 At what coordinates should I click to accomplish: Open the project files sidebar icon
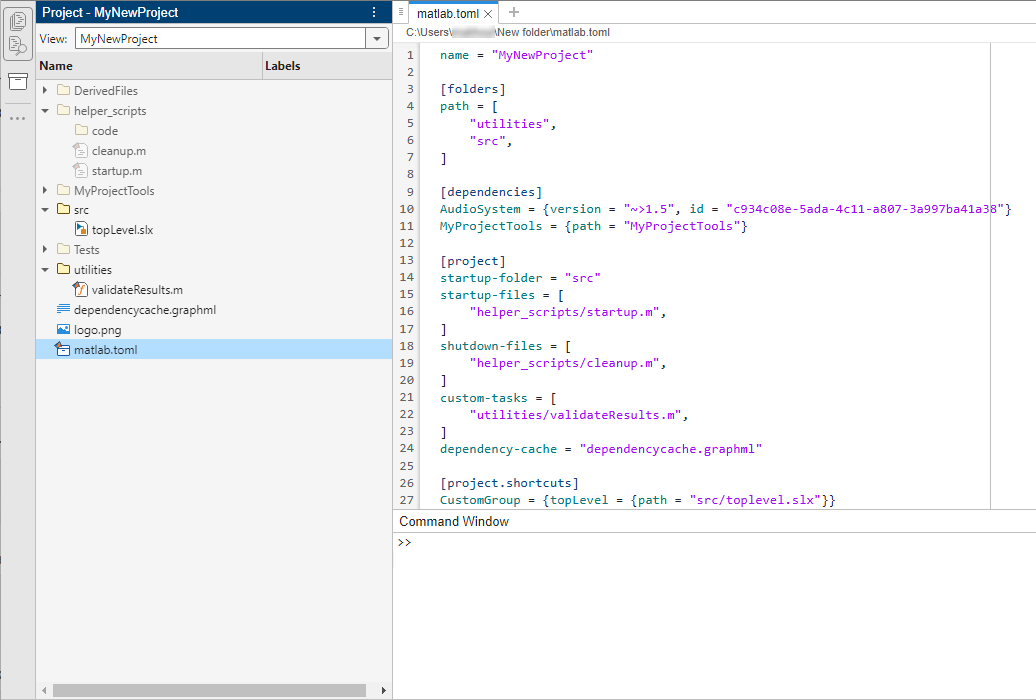pyautogui.click(x=18, y=20)
